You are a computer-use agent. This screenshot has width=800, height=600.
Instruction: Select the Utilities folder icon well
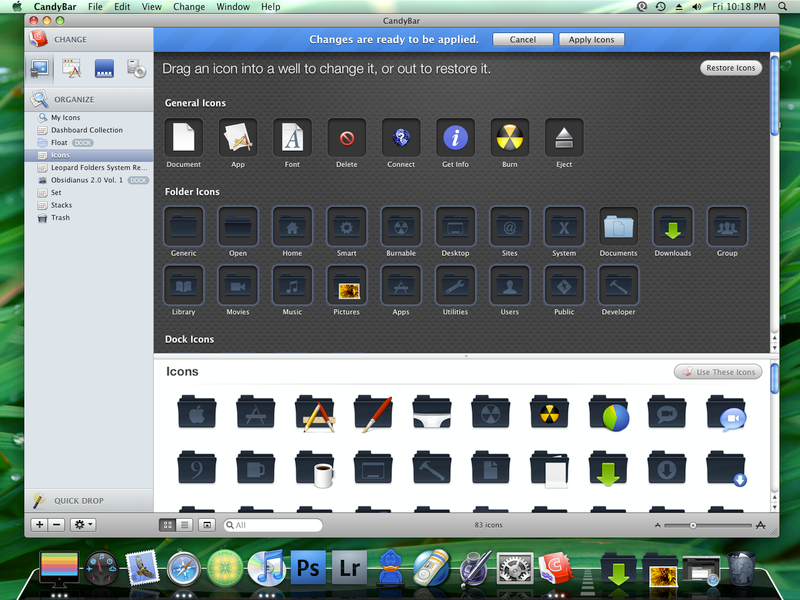coord(456,285)
